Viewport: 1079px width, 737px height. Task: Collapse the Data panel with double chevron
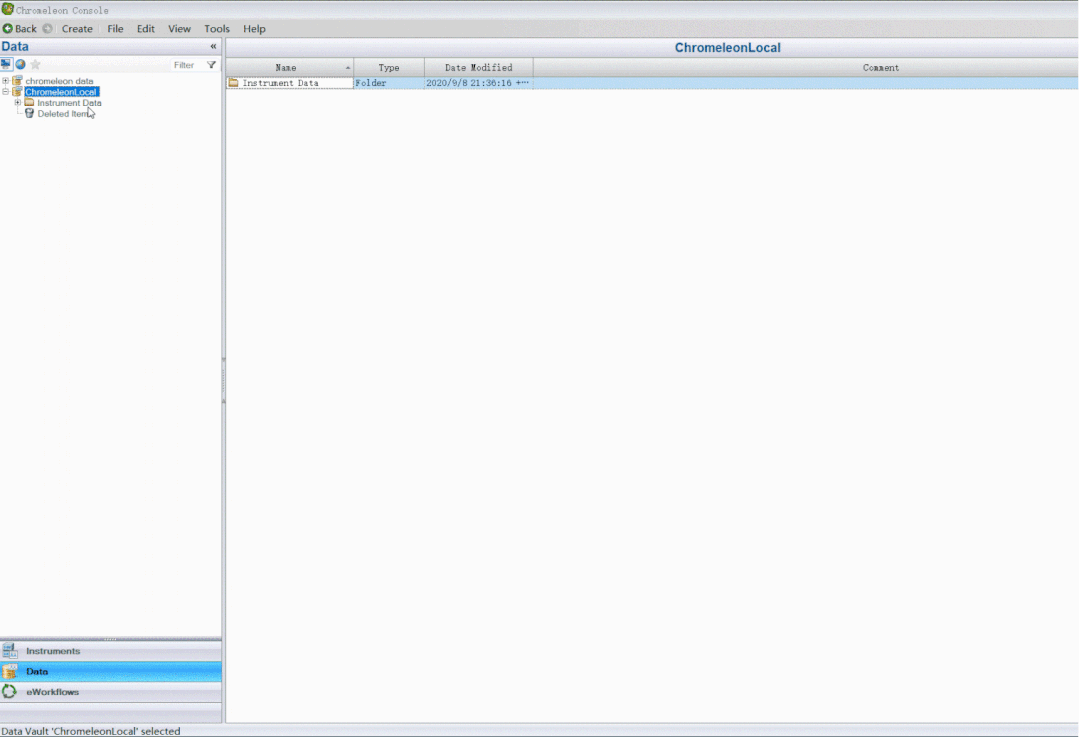[x=213, y=47]
